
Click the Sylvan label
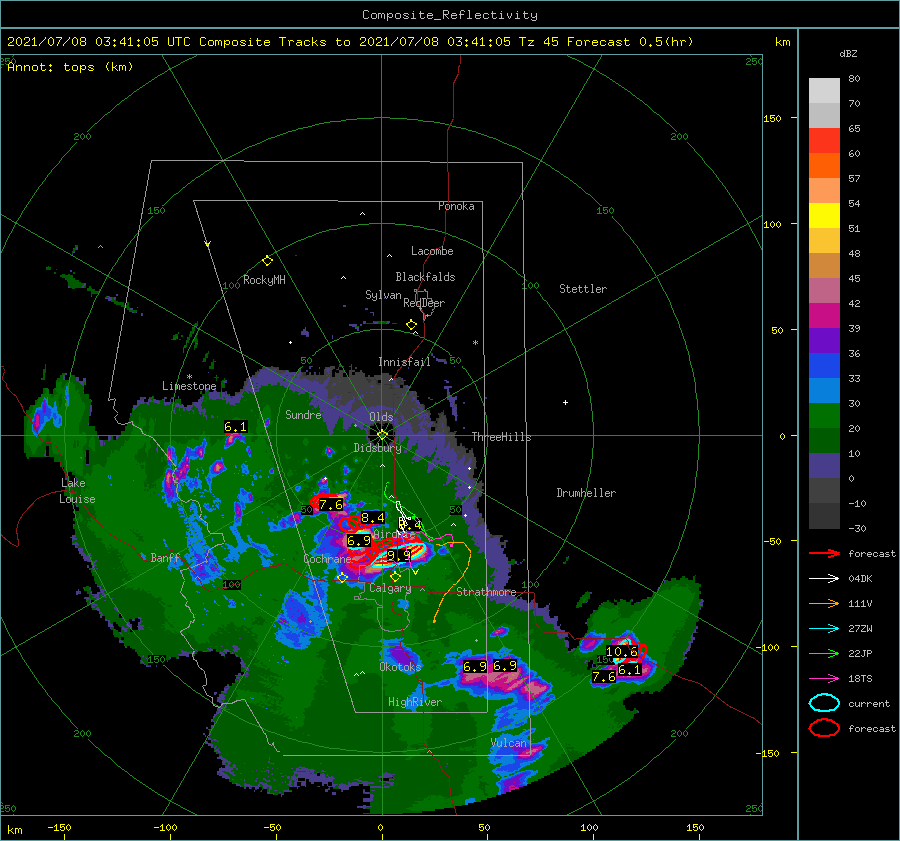383,295
